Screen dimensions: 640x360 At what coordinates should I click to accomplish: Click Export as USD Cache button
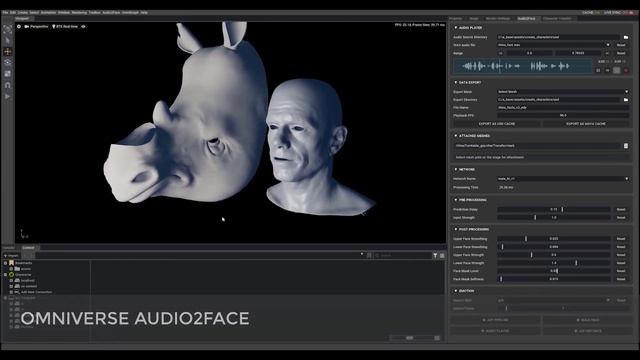click(x=497, y=124)
